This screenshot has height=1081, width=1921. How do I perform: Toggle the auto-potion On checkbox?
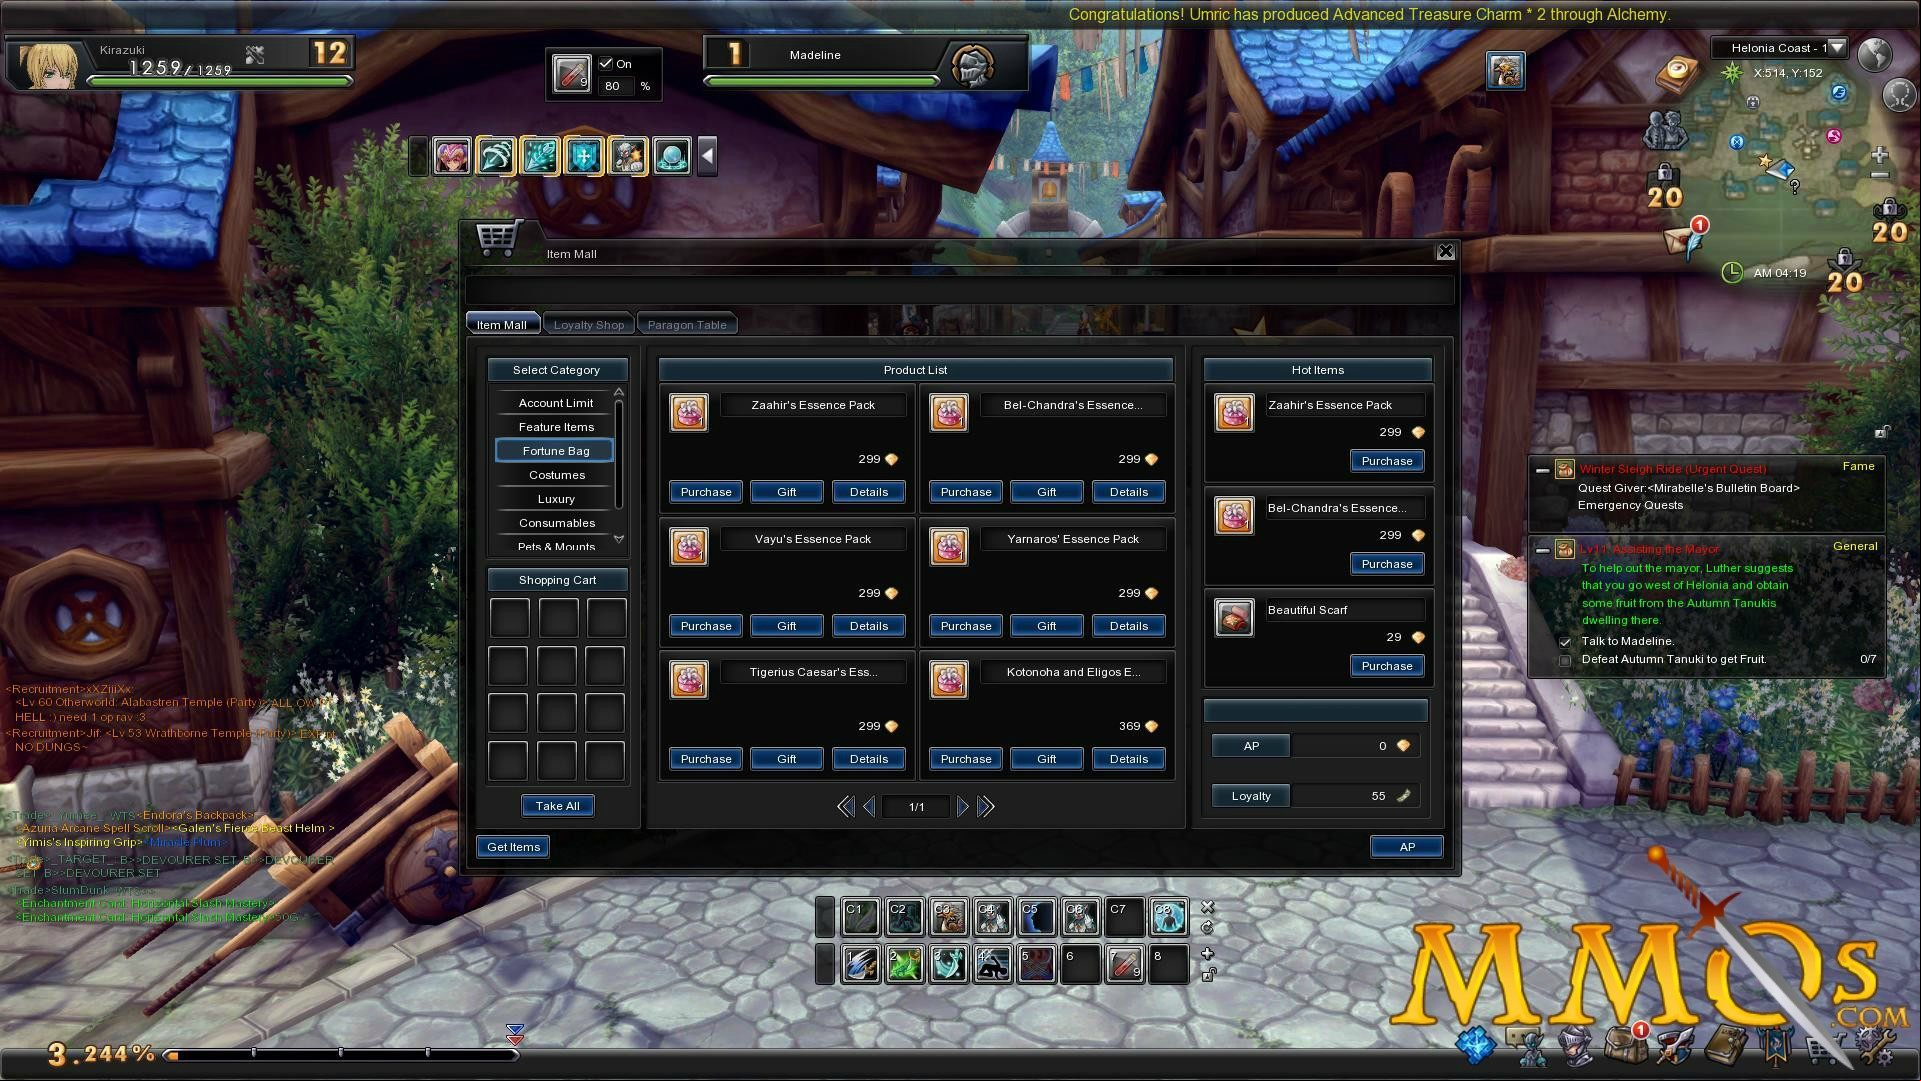(605, 63)
